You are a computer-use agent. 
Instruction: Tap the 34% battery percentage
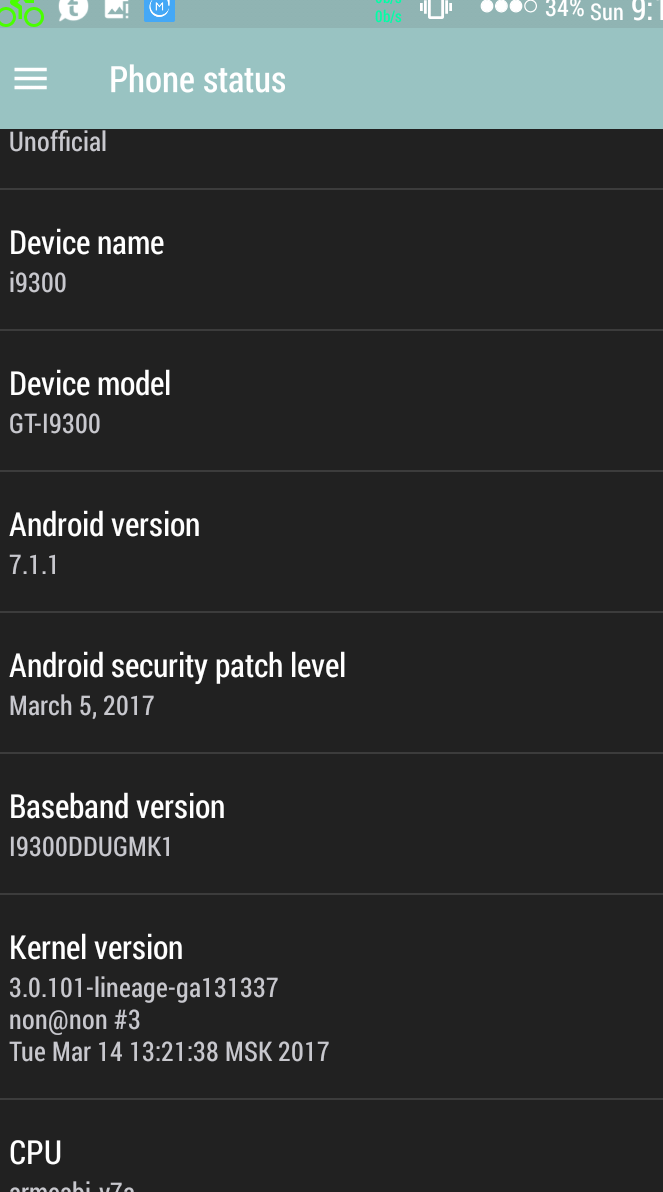click(x=564, y=8)
